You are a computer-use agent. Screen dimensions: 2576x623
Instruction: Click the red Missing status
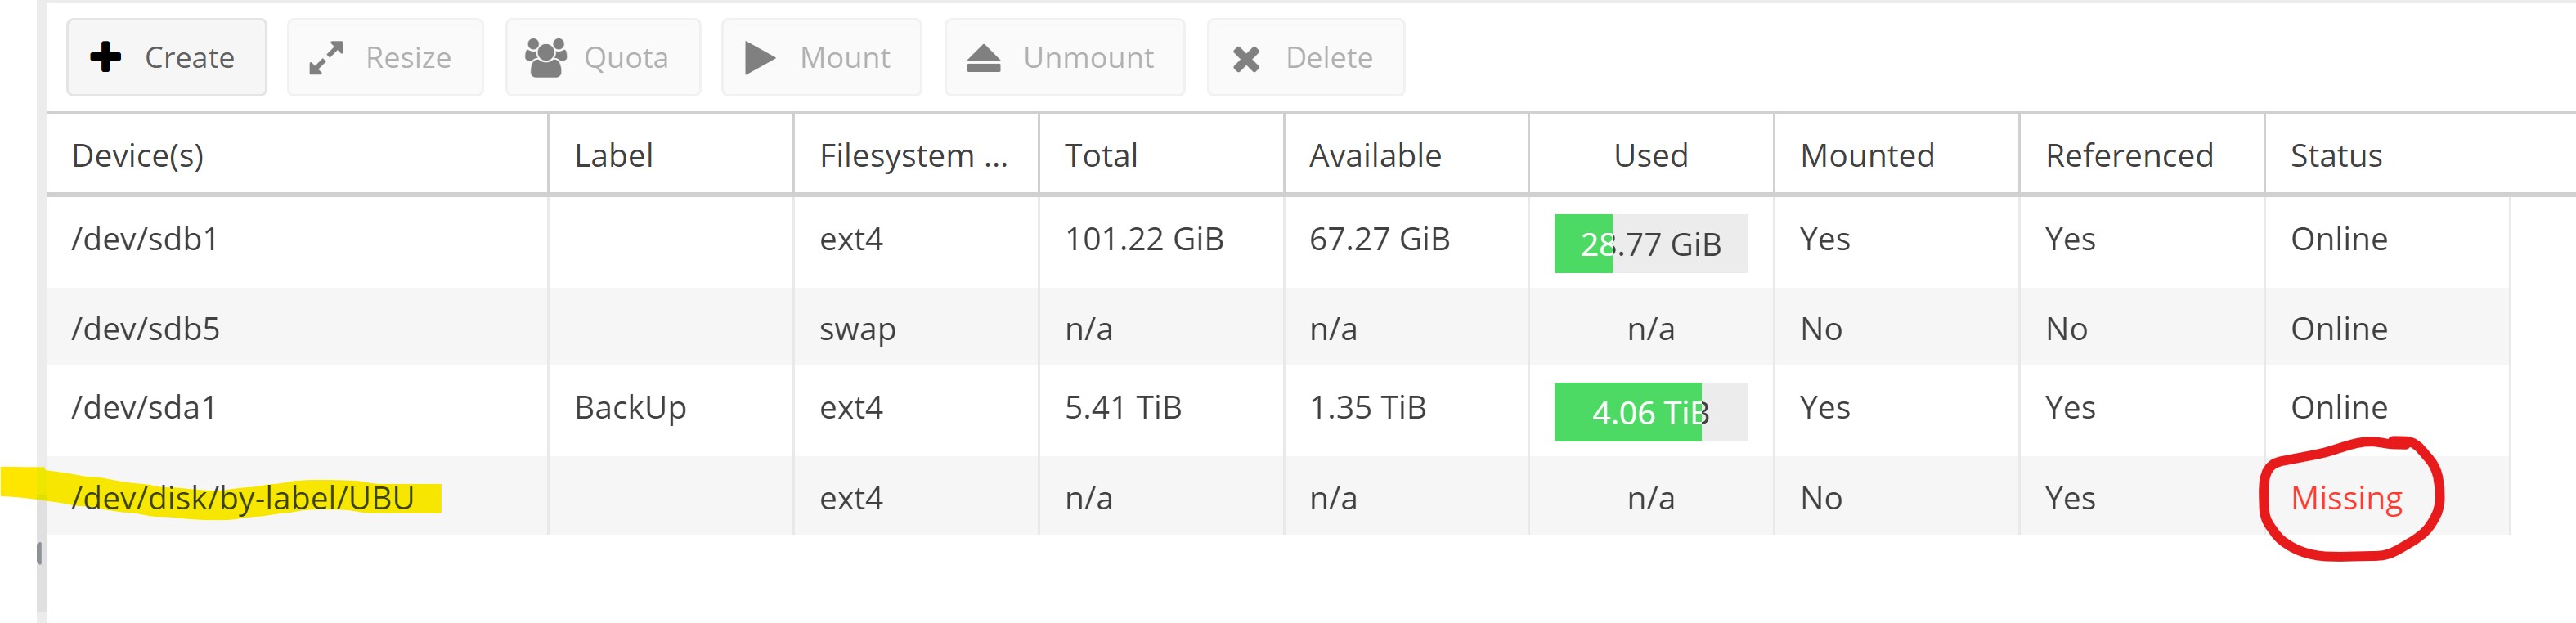click(2346, 497)
